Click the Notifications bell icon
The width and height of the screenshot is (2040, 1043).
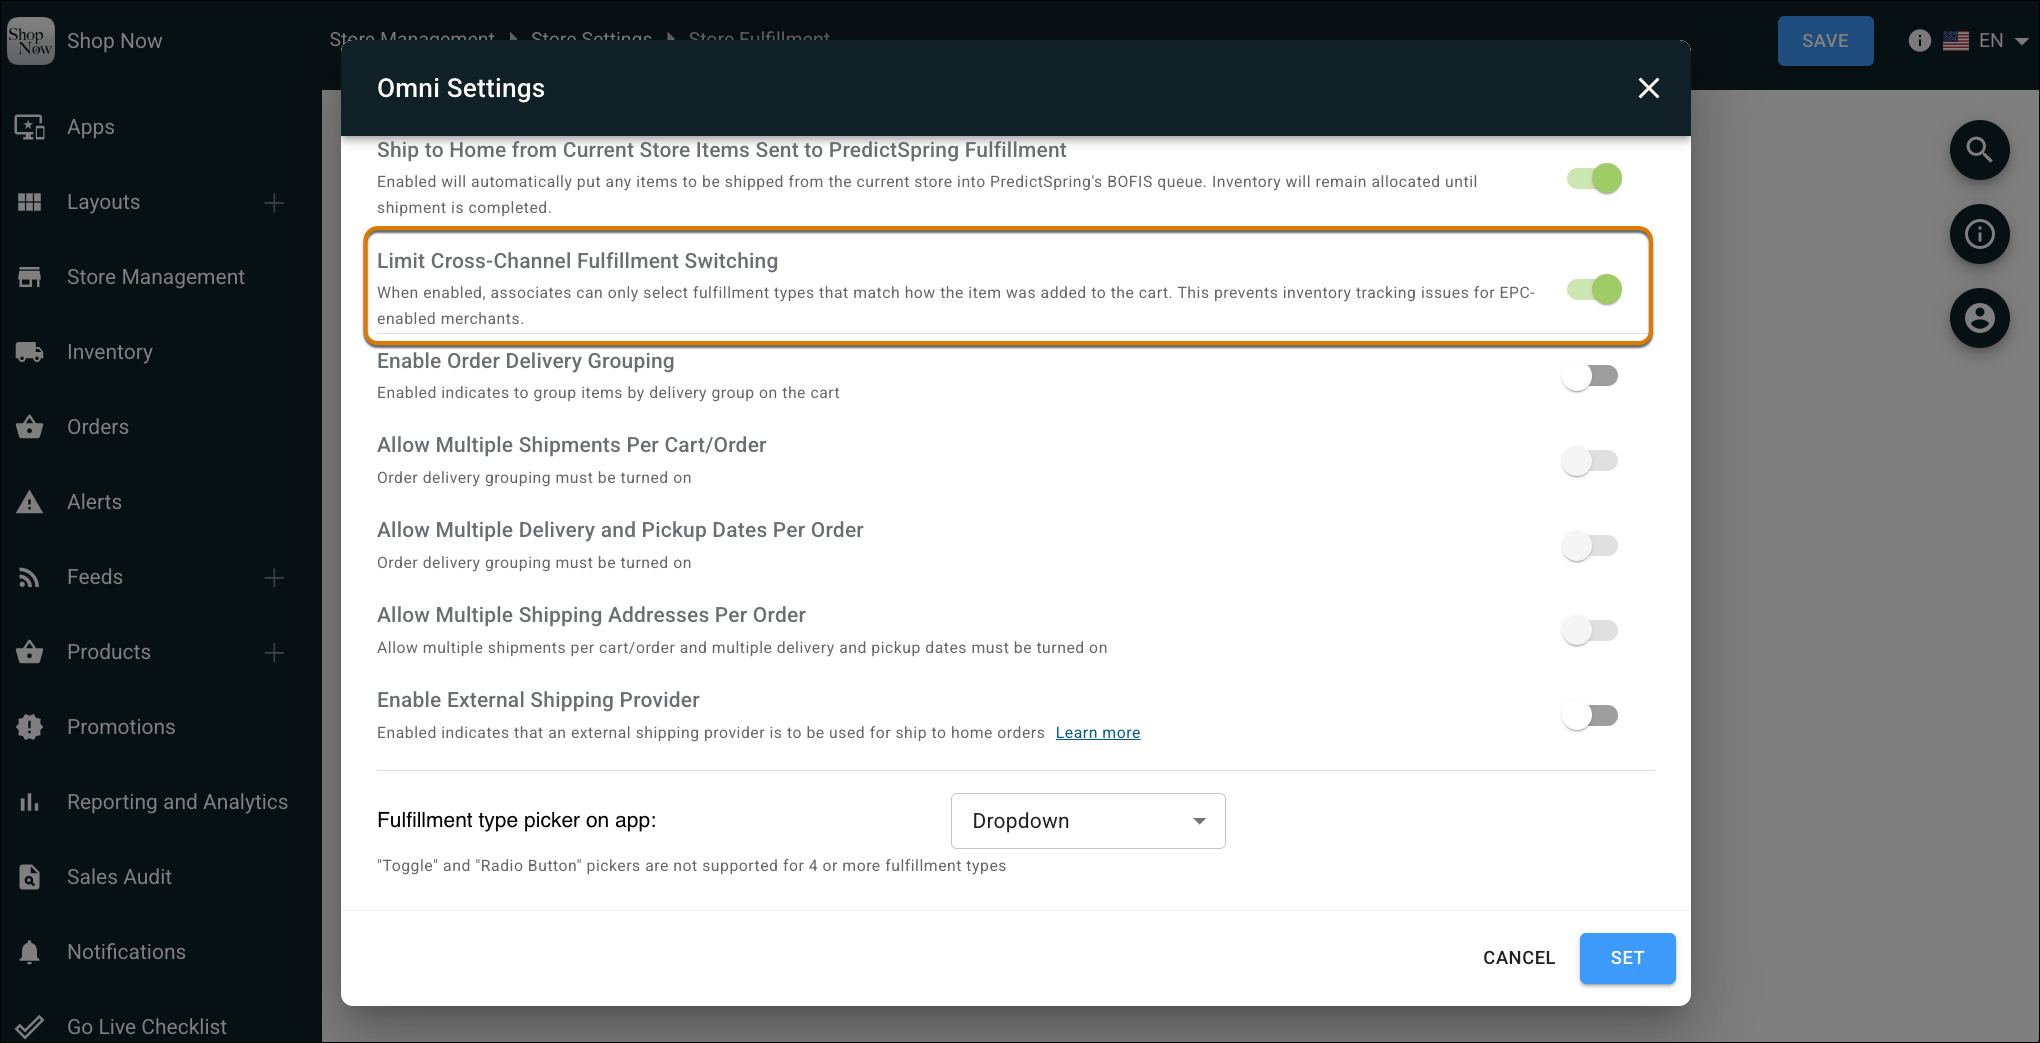[x=30, y=952]
